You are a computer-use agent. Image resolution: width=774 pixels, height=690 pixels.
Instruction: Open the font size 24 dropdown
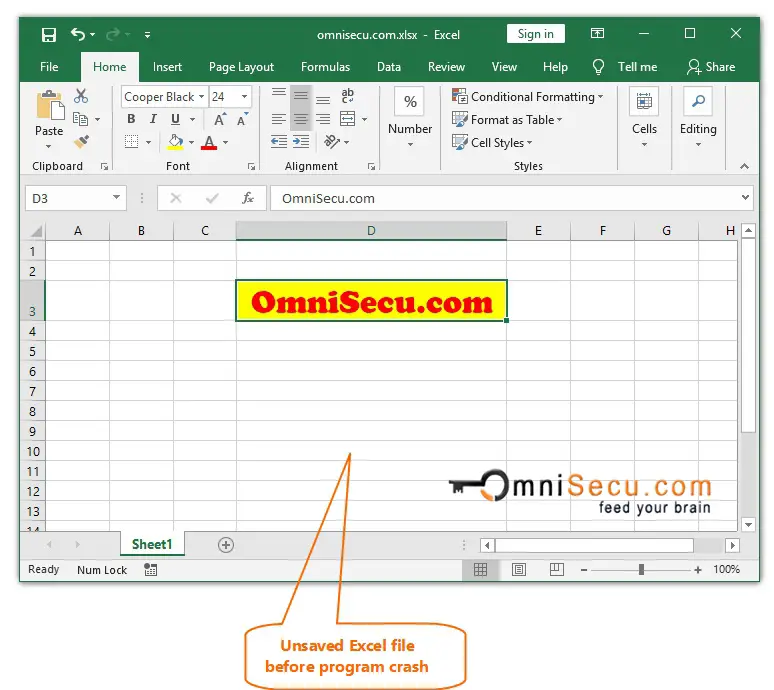point(244,97)
